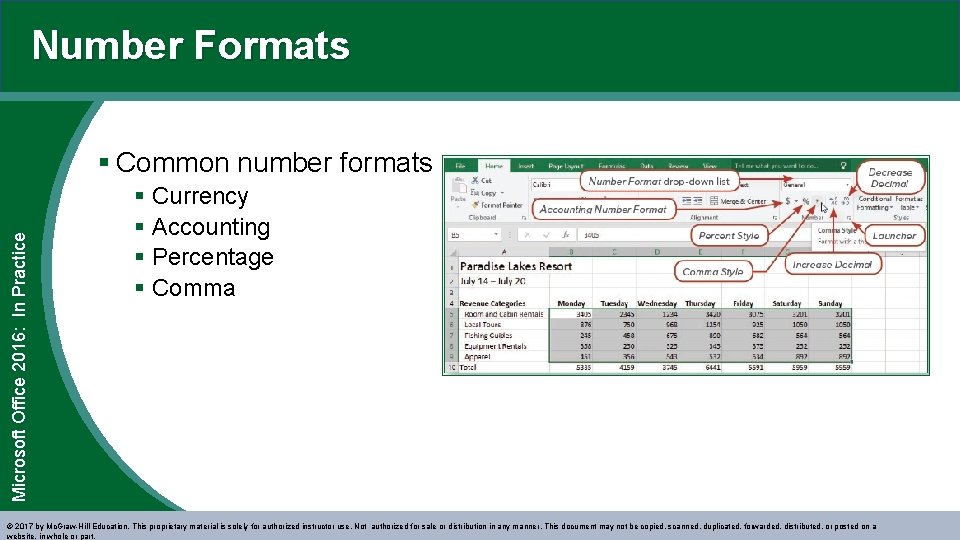The image size is (960, 540).
Task: Open Conditional Formatting in Styles group
Action: point(876,203)
